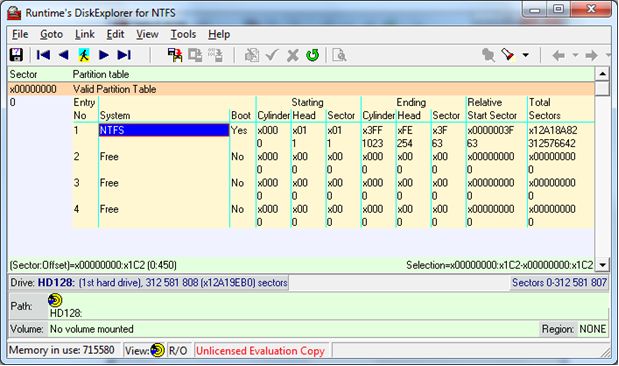Click the x0000003F relative start sector value
The width and height of the screenshot is (619, 366).
point(491,130)
